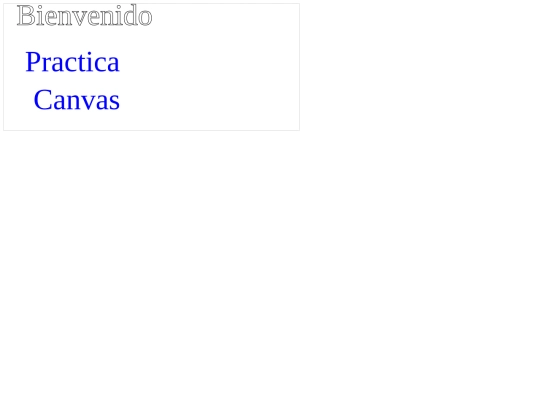The height and width of the screenshot is (405, 540).
Task: Click the final letter o in Bienvenido
Action: [x=146, y=19]
